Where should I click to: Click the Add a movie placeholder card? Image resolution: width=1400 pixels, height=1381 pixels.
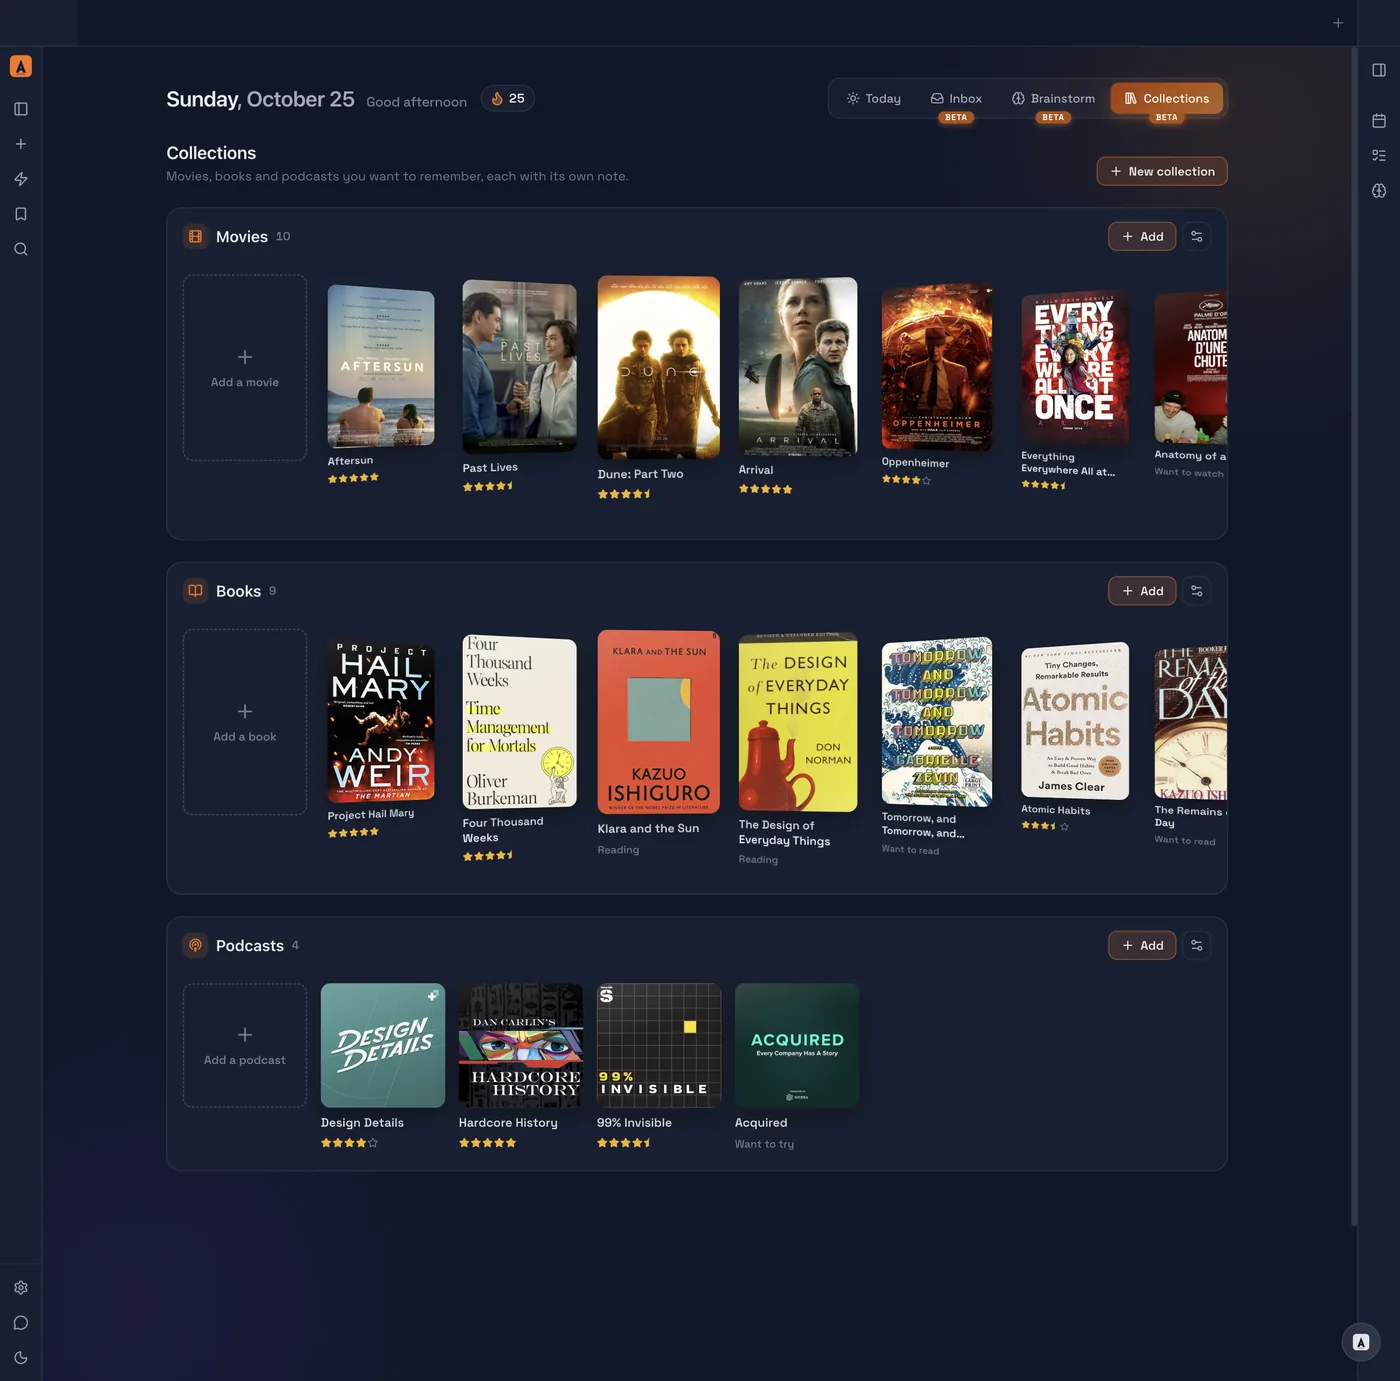click(x=245, y=368)
